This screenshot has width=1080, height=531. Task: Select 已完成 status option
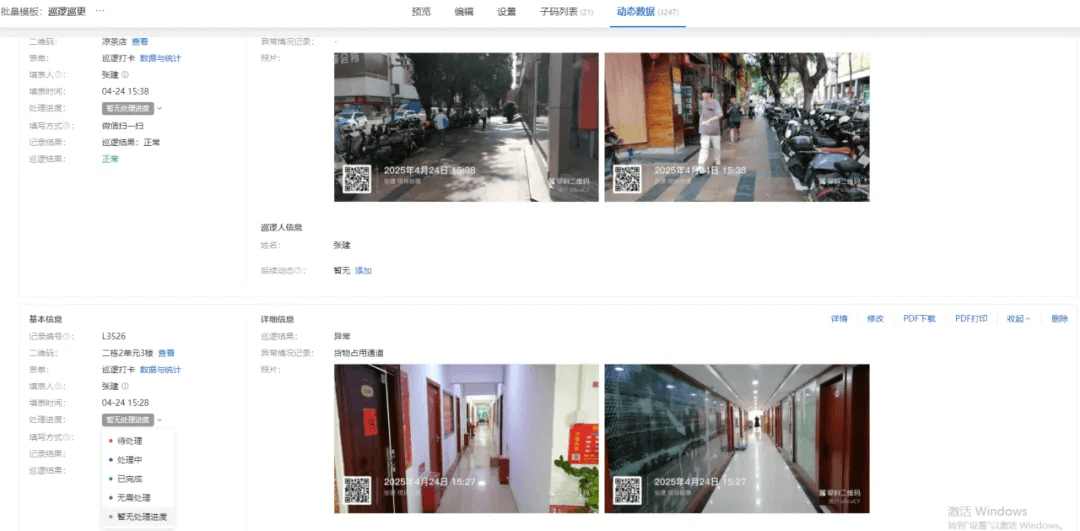coord(130,479)
